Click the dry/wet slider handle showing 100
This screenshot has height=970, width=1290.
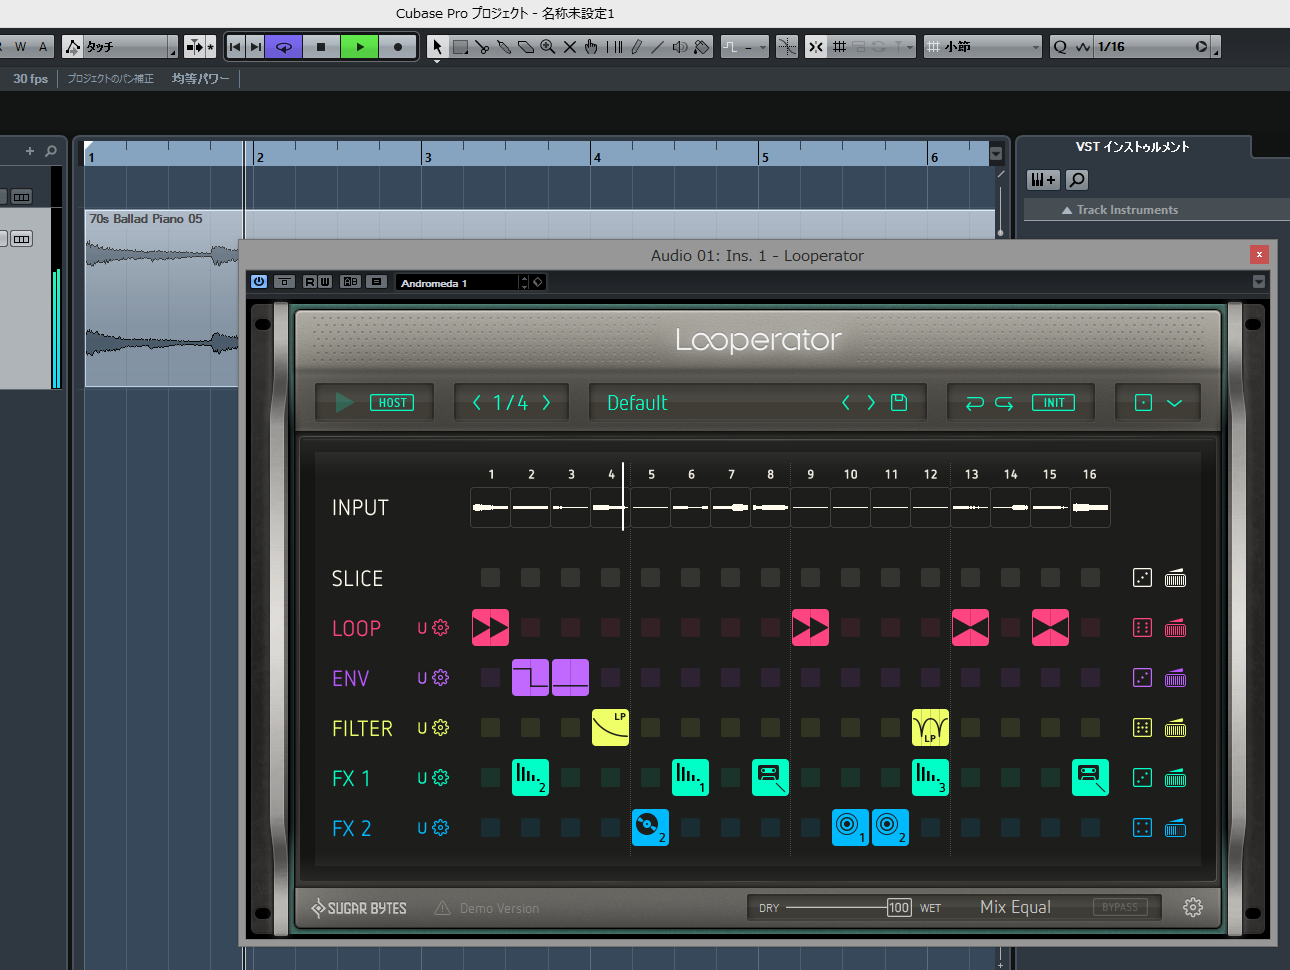click(x=899, y=908)
